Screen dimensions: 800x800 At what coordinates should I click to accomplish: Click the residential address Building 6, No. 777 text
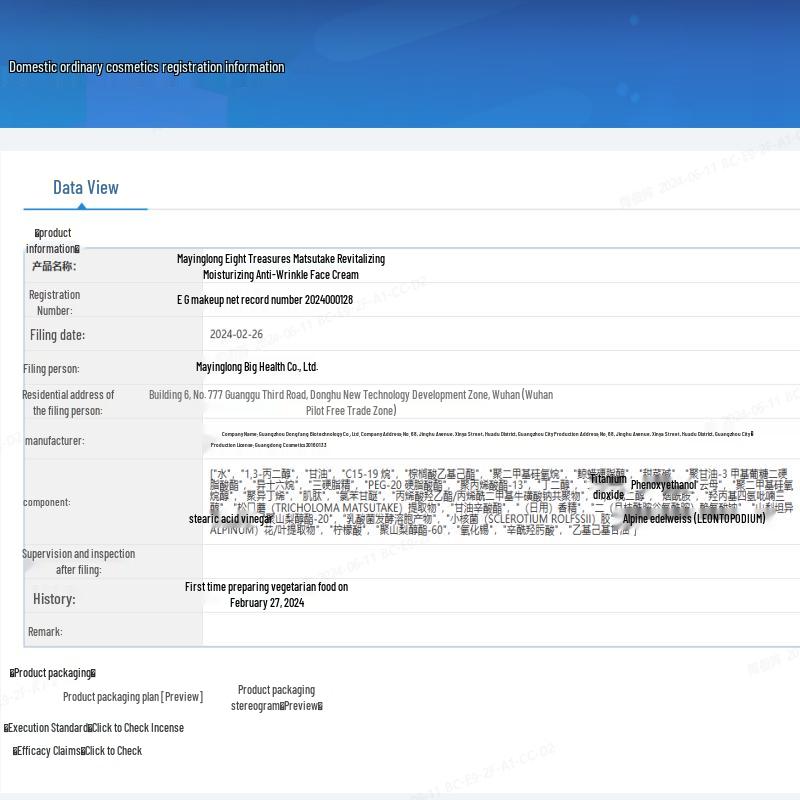[351, 403]
